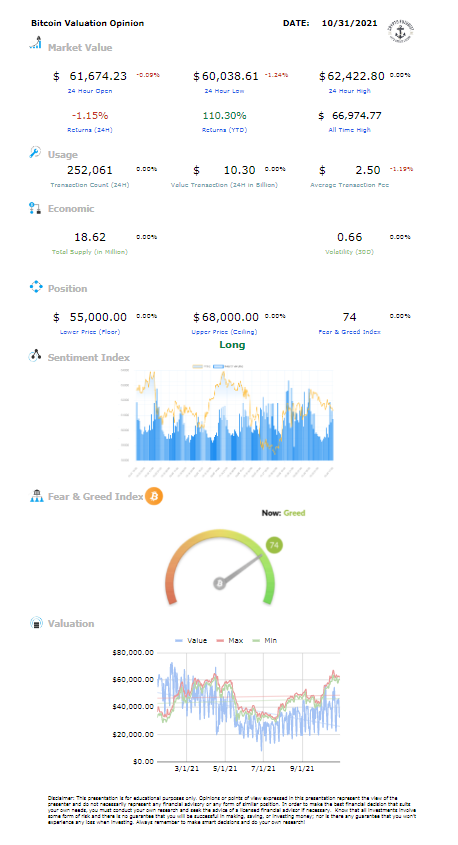This screenshot has height=845, width=458.
Task: Click the Bitcoin Valuation Opinion title
Action: click(87, 23)
